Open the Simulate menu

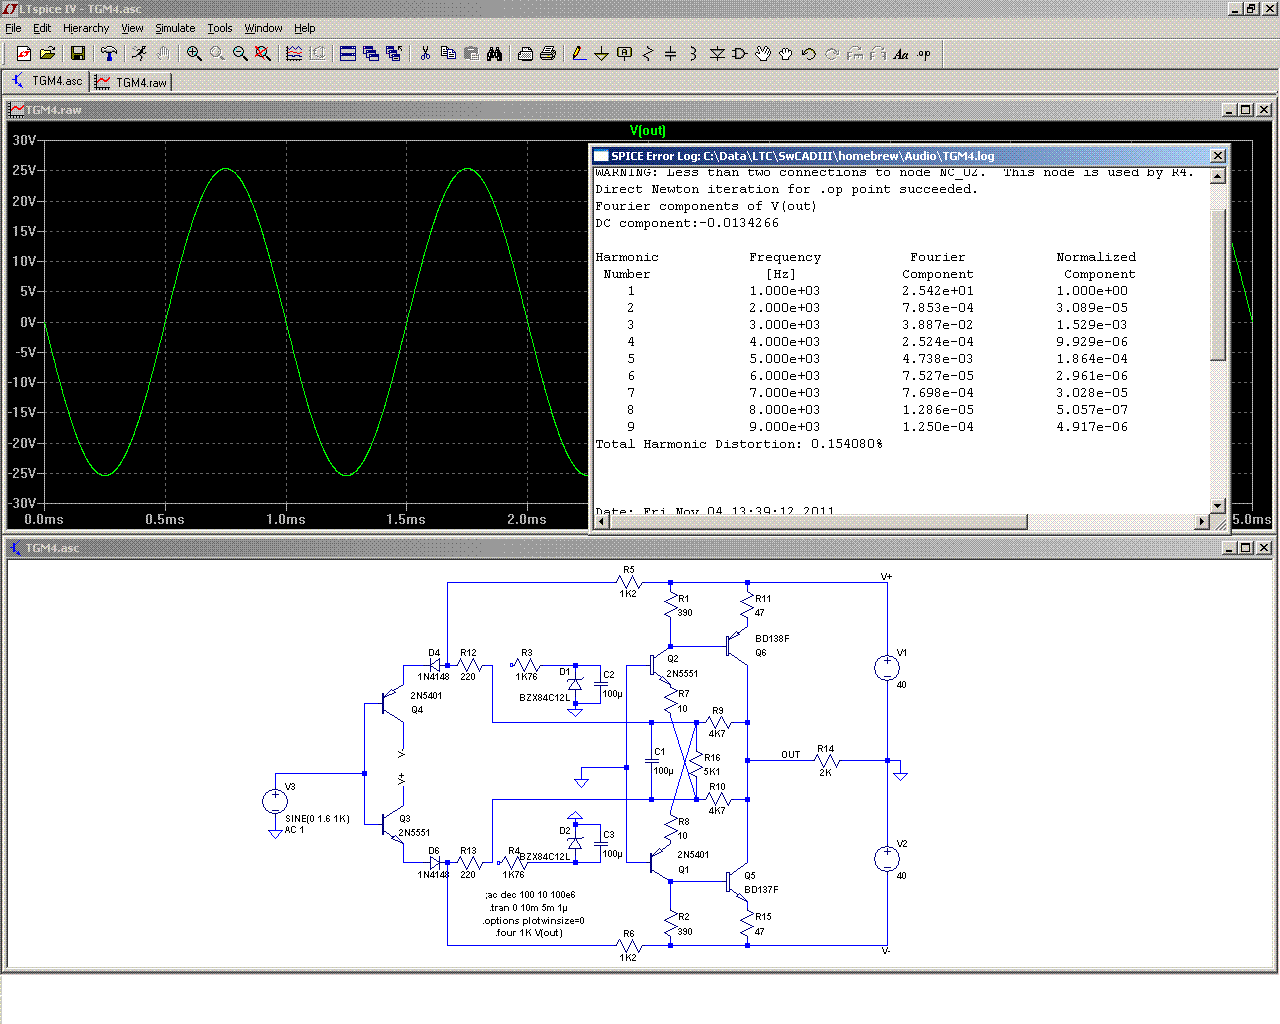coord(175,28)
